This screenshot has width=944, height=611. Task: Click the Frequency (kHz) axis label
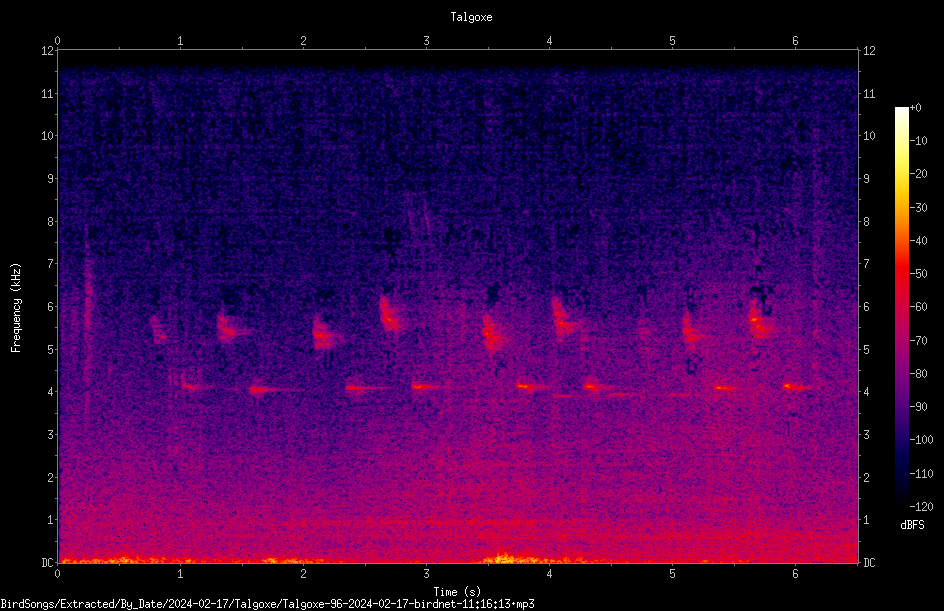click(16, 308)
